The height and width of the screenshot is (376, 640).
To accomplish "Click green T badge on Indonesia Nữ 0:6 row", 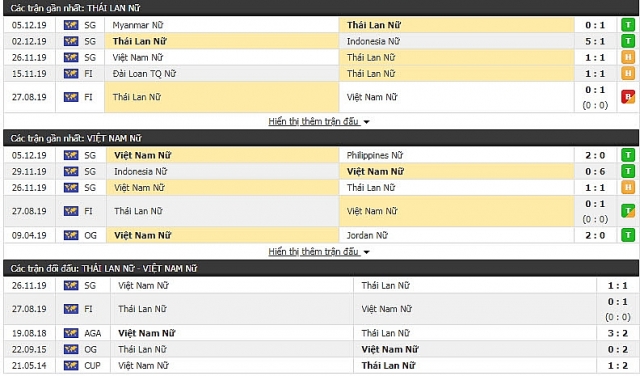I will 628,171.
